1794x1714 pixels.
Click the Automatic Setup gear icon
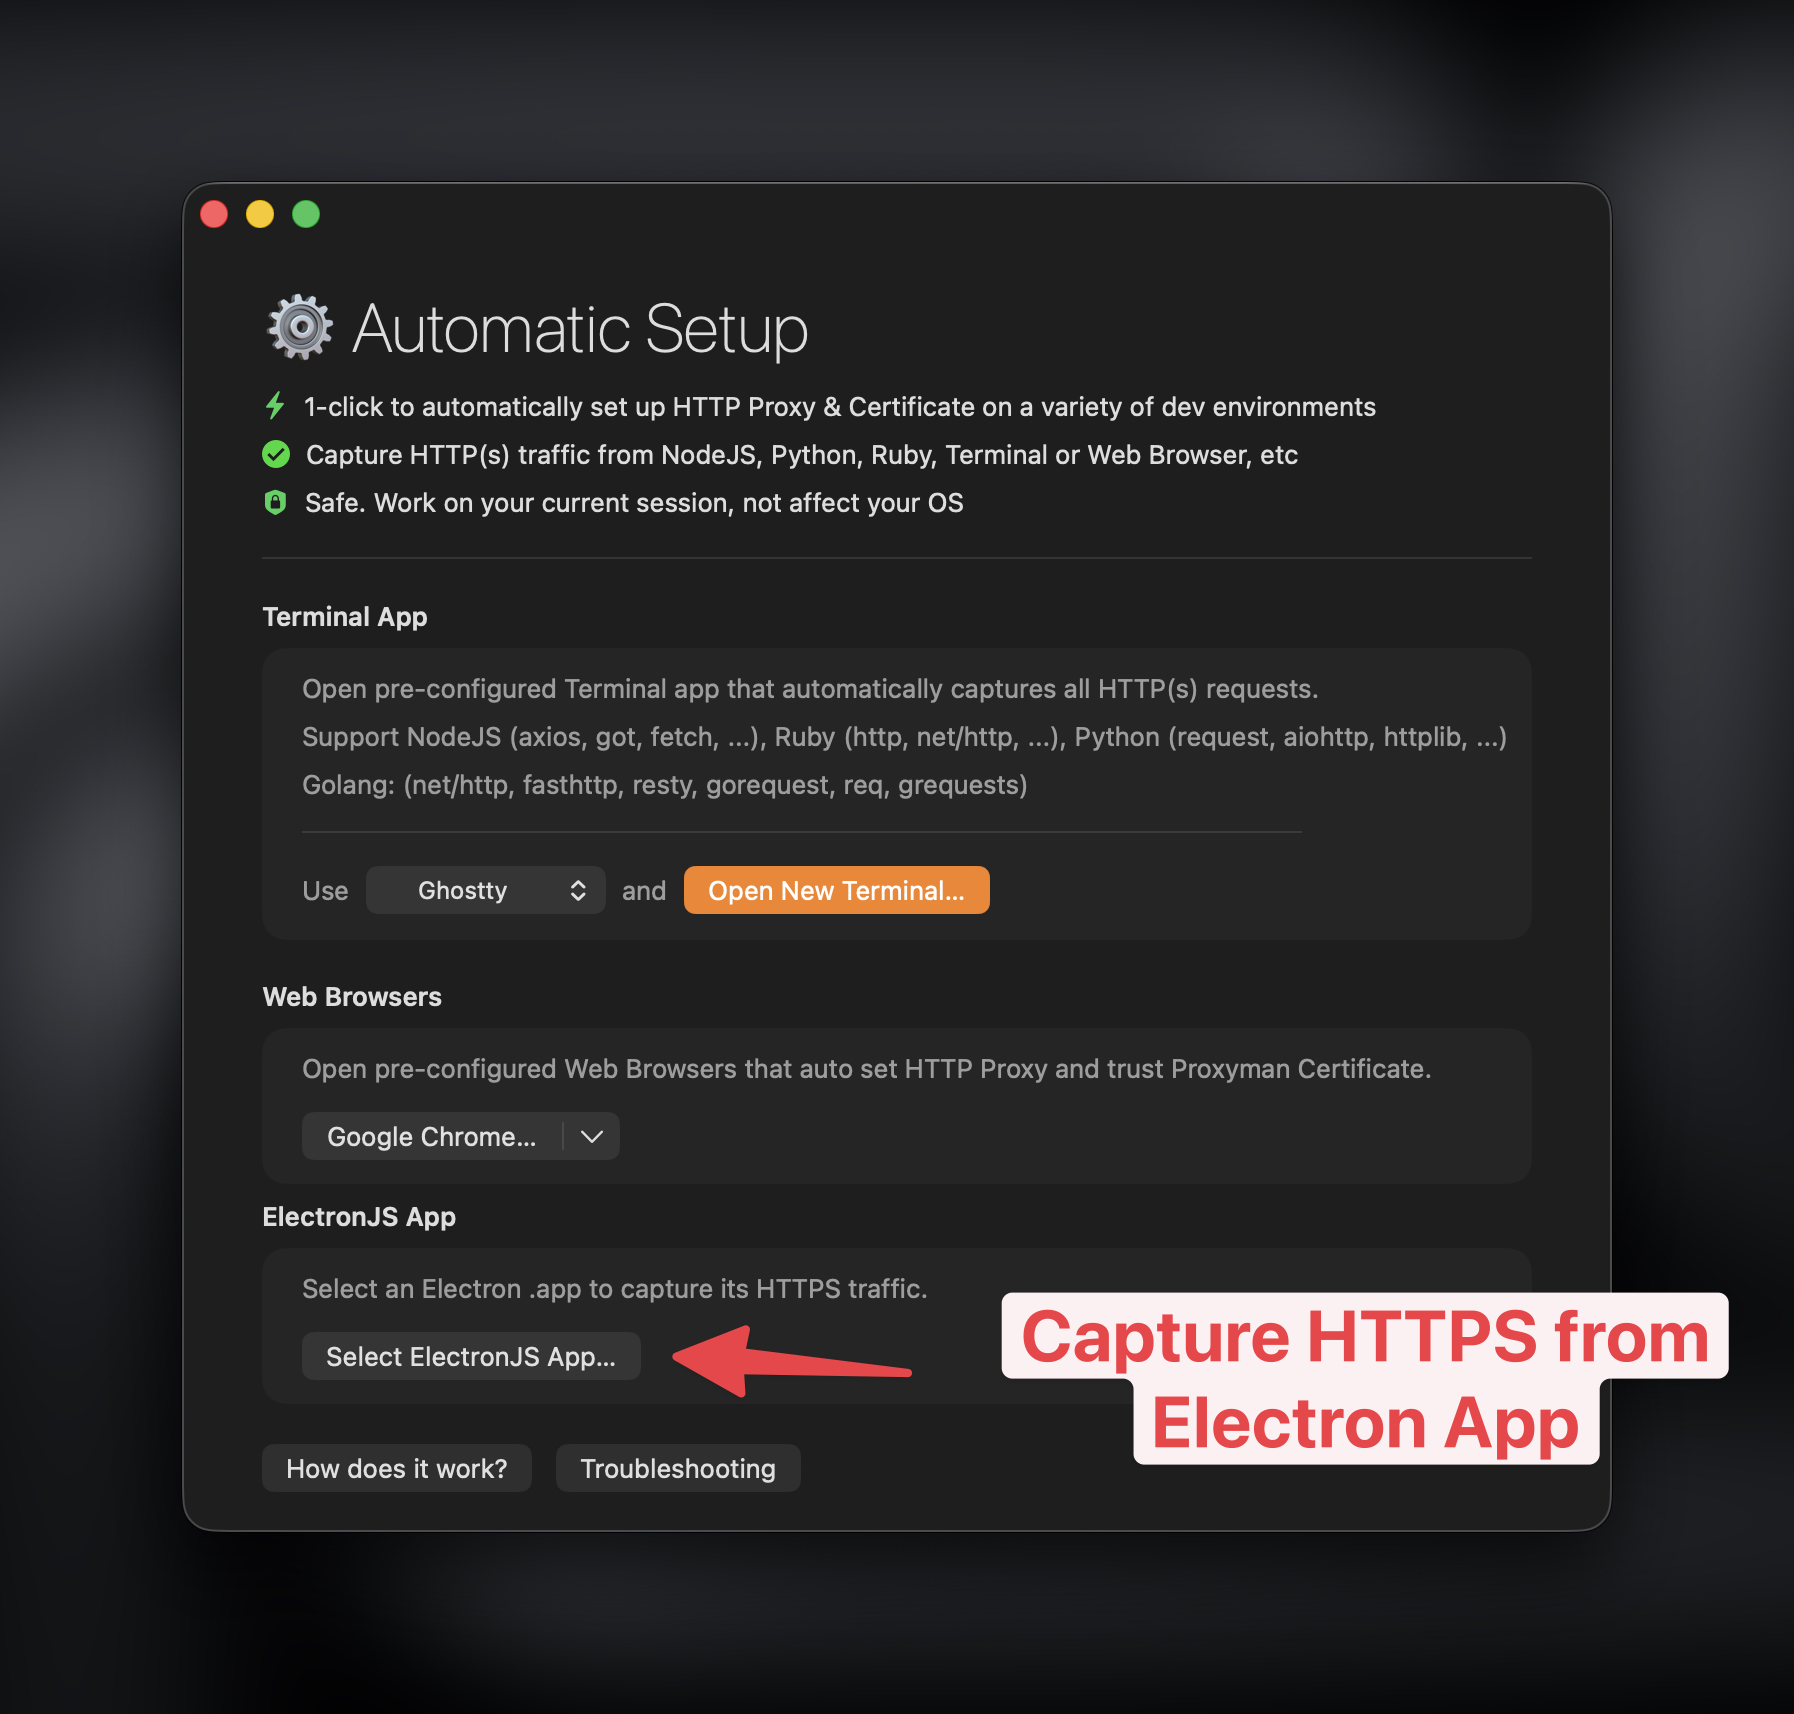pyautogui.click(x=300, y=327)
